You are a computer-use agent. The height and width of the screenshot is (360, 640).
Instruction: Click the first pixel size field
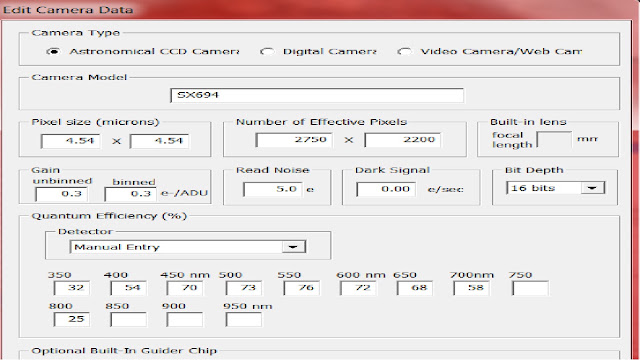[71, 141]
